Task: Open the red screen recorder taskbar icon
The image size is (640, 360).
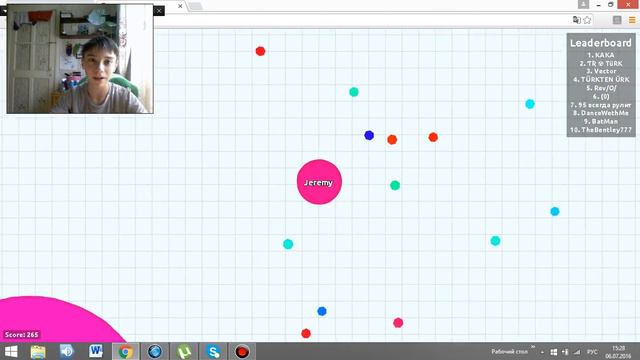Action: click(242, 351)
